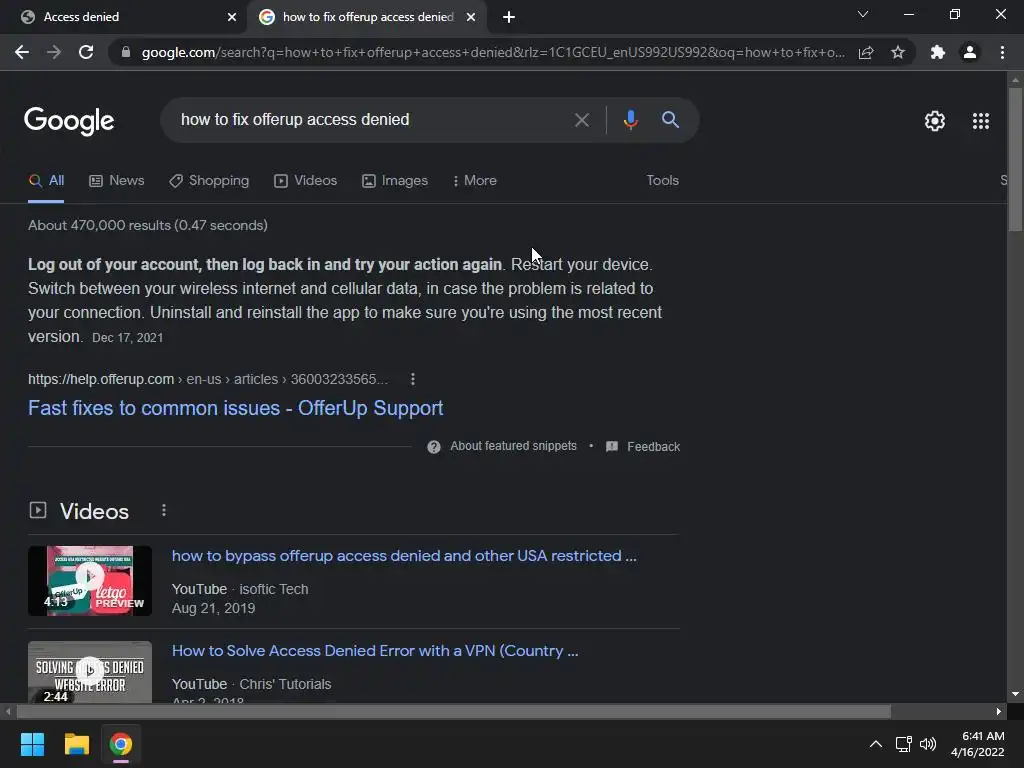
Task: Click the 'Dec 17, 2021' snippet date
Action: click(x=127, y=338)
